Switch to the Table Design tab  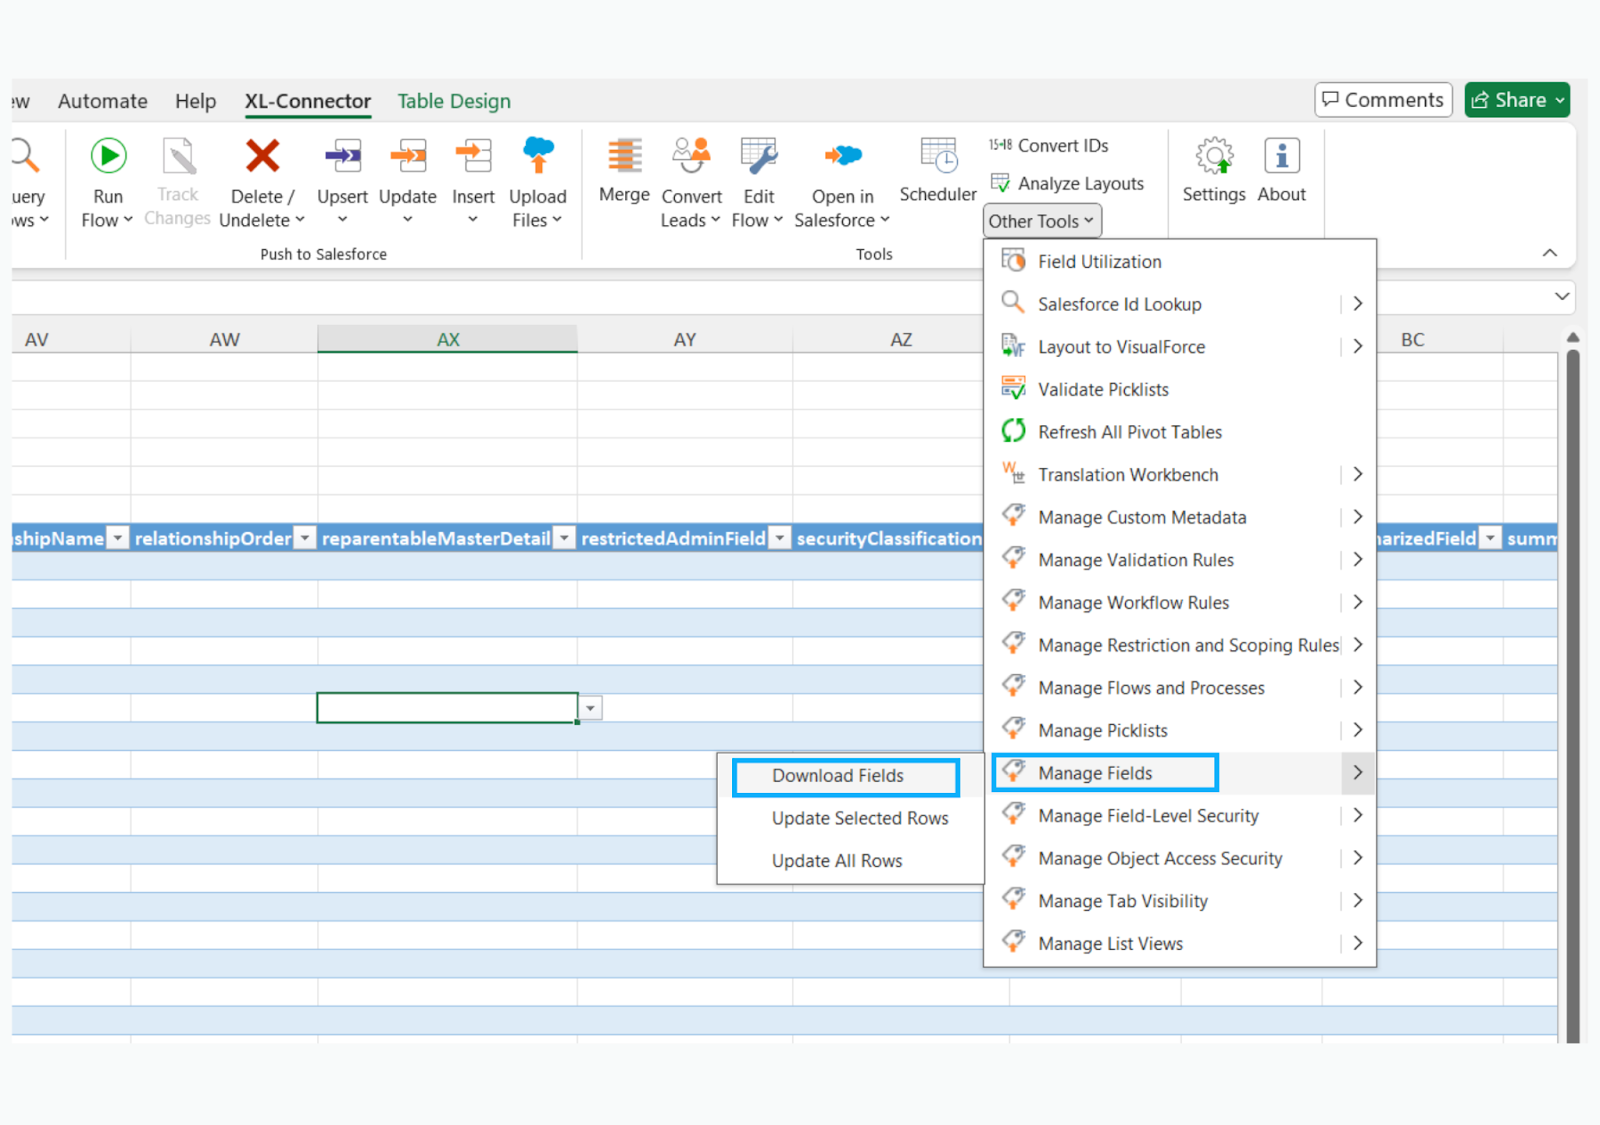[454, 101]
